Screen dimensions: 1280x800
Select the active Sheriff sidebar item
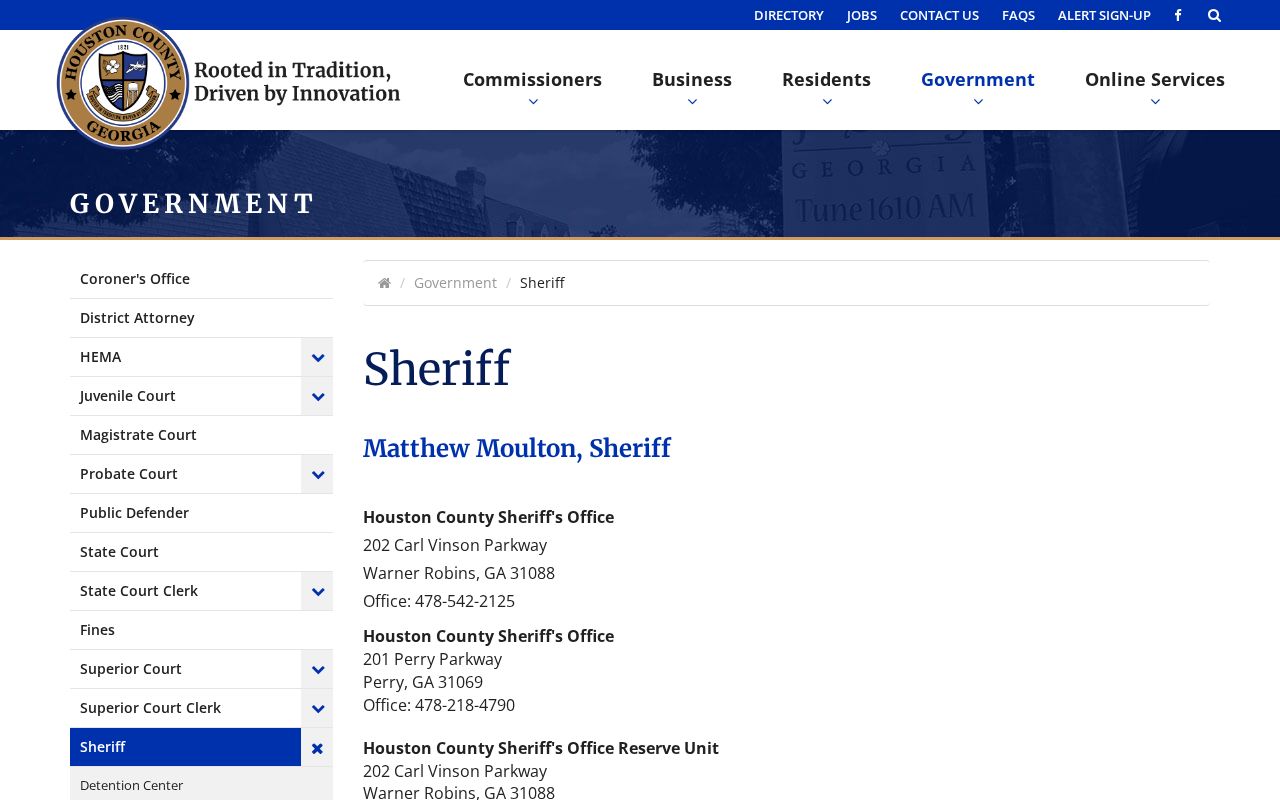click(x=185, y=747)
